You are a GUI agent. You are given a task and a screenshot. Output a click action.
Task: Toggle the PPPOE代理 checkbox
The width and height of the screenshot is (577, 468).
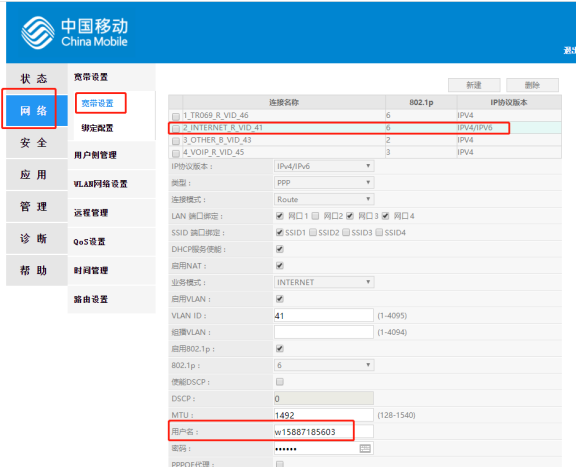point(280,464)
